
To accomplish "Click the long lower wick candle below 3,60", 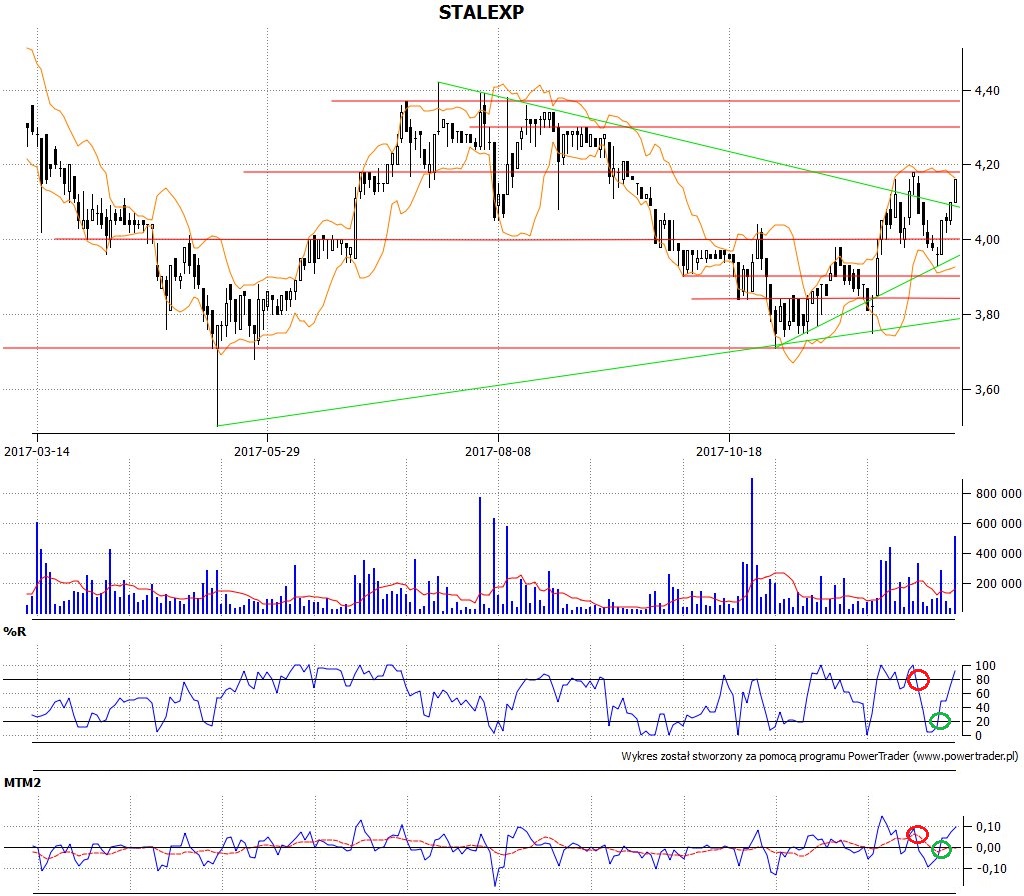I will click(x=217, y=376).
